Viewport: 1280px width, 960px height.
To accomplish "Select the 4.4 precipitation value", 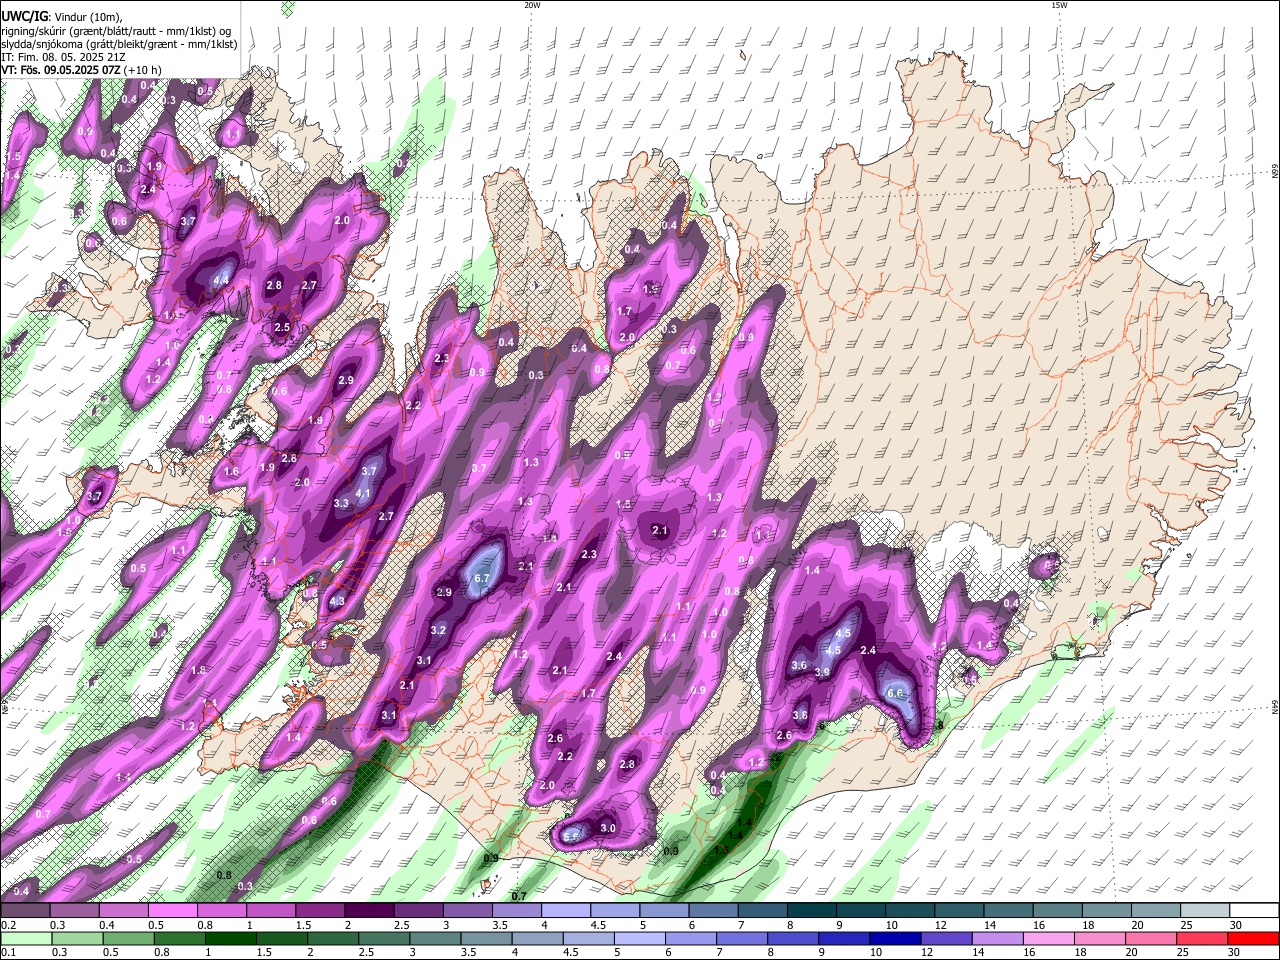I will coord(221,280).
